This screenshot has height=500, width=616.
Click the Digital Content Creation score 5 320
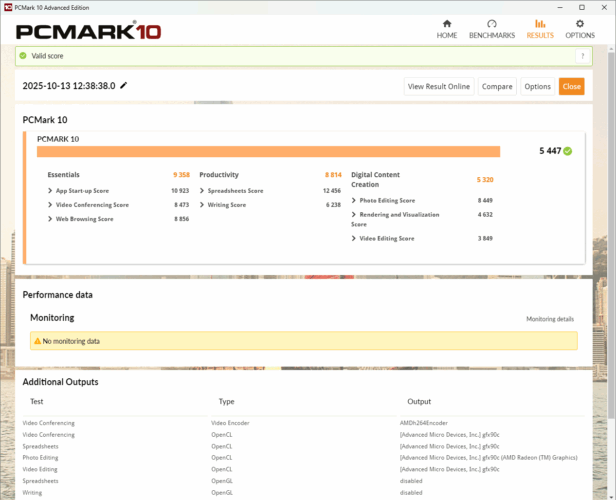point(485,179)
